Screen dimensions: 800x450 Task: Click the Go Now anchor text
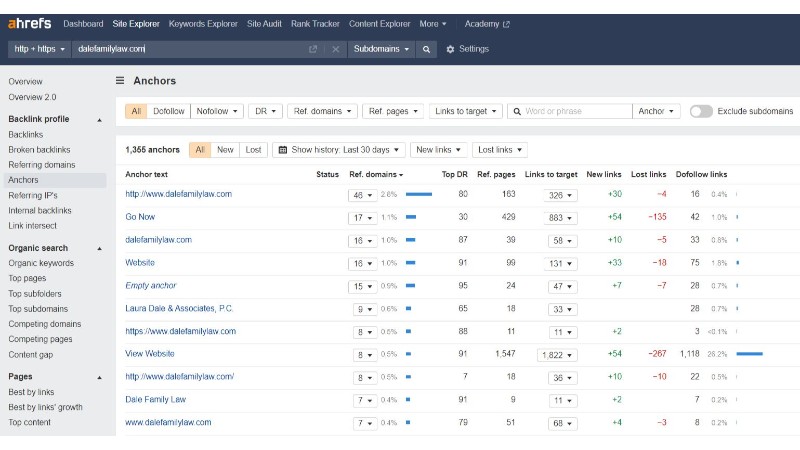[x=140, y=217]
